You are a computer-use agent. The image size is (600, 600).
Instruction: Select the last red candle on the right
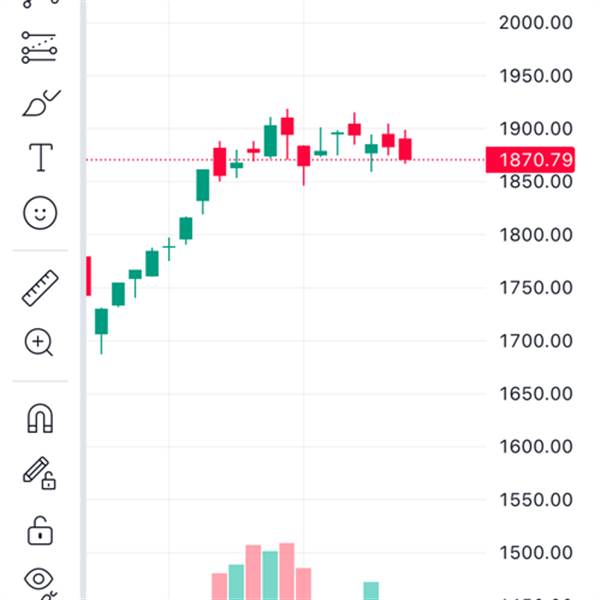(x=405, y=149)
